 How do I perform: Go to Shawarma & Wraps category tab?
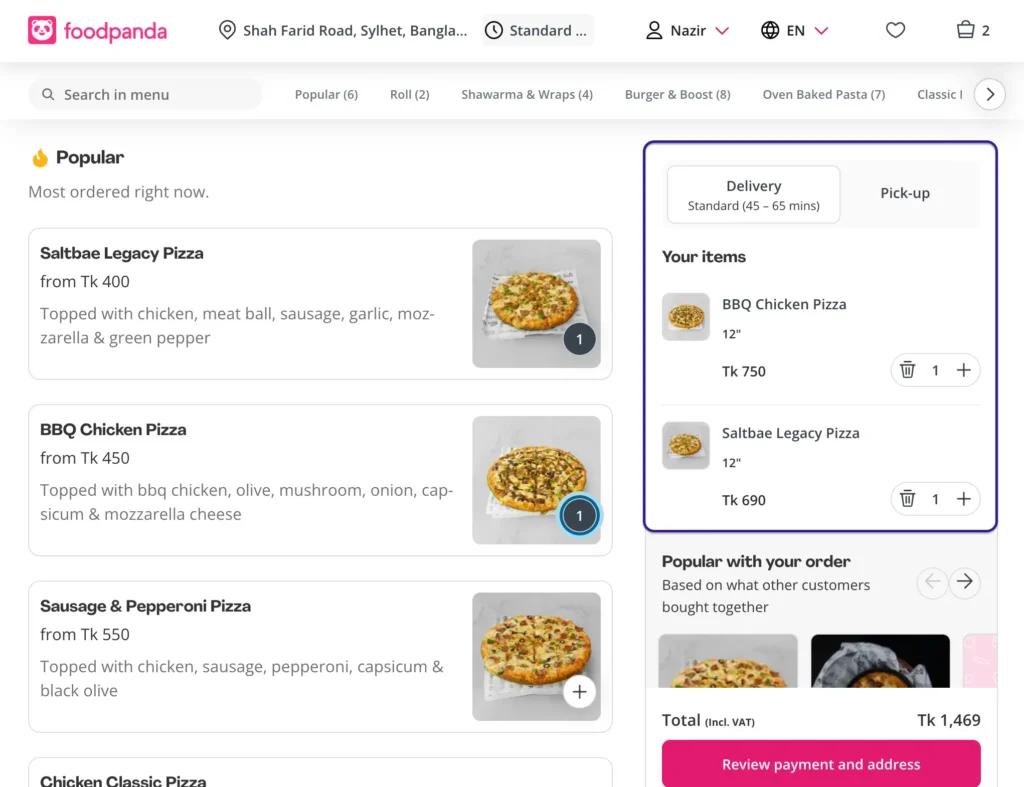[526, 95]
